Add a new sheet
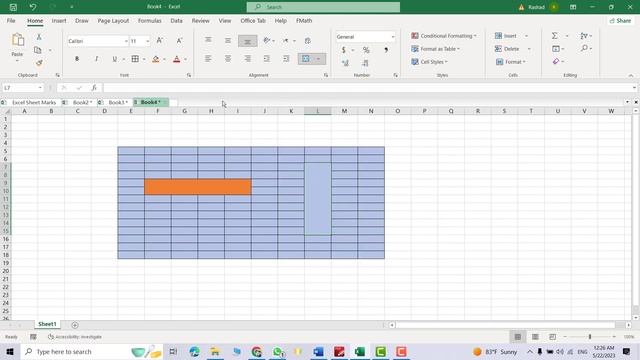This screenshot has width=640, height=360. 75,325
